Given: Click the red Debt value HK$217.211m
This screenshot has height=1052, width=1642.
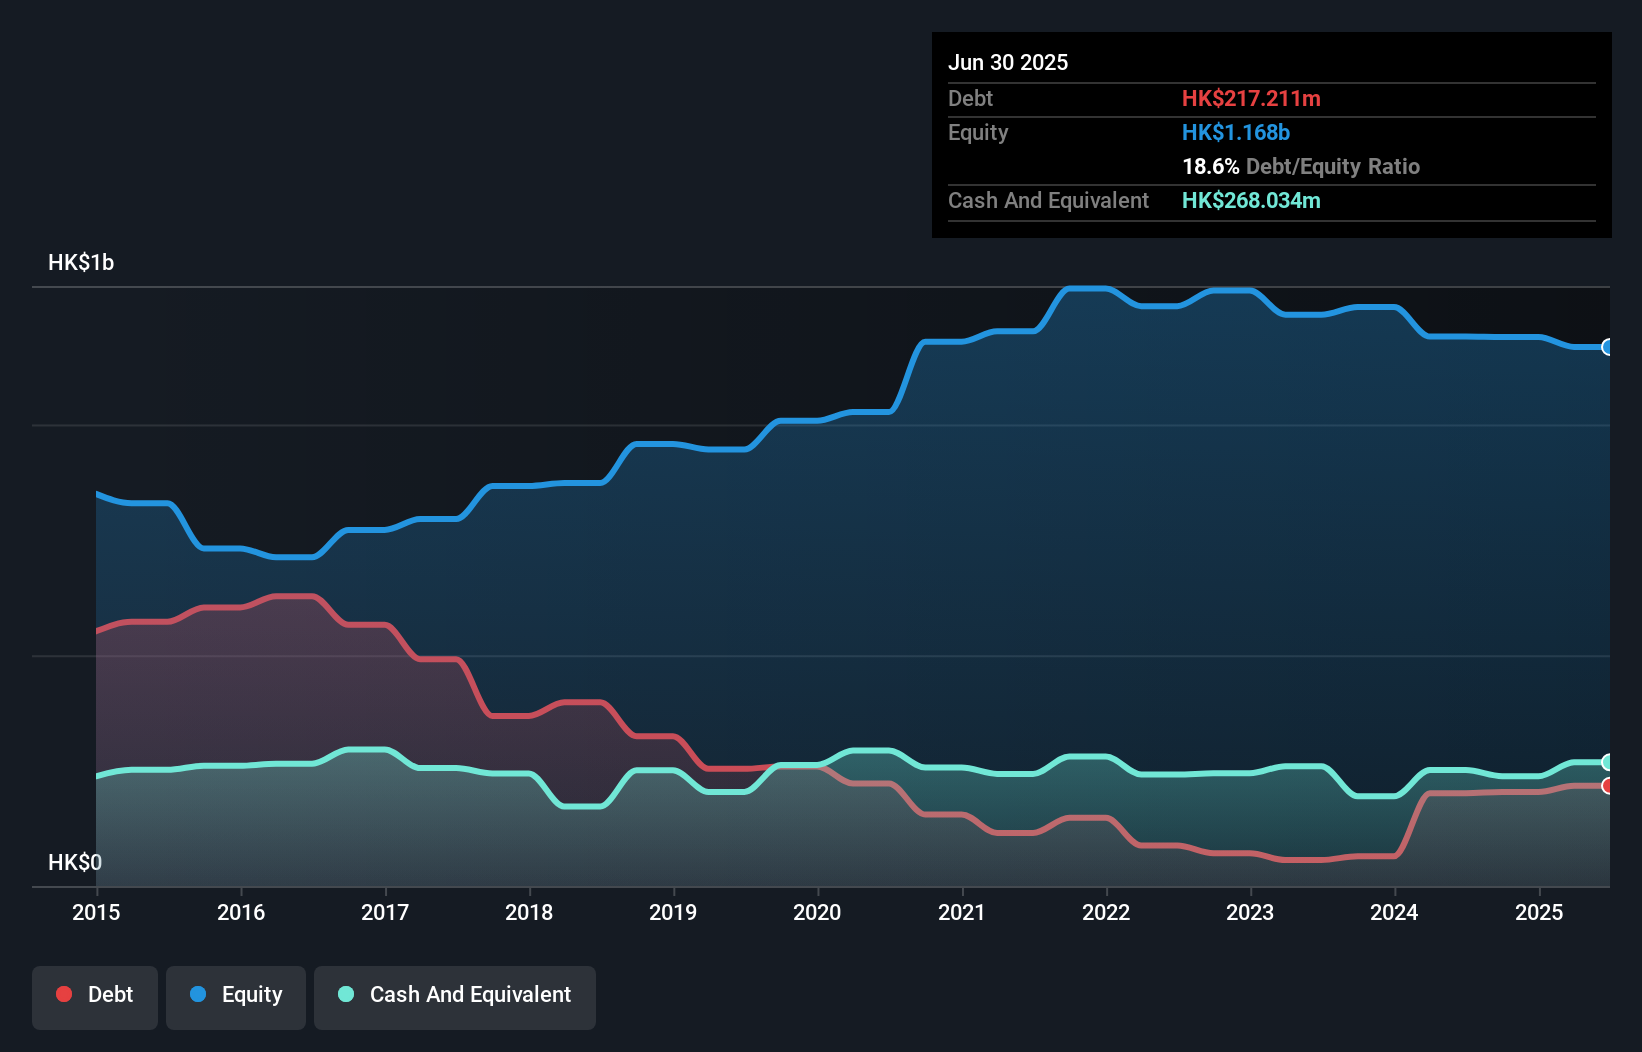Looking at the screenshot, I should [x=1251, y=98].
